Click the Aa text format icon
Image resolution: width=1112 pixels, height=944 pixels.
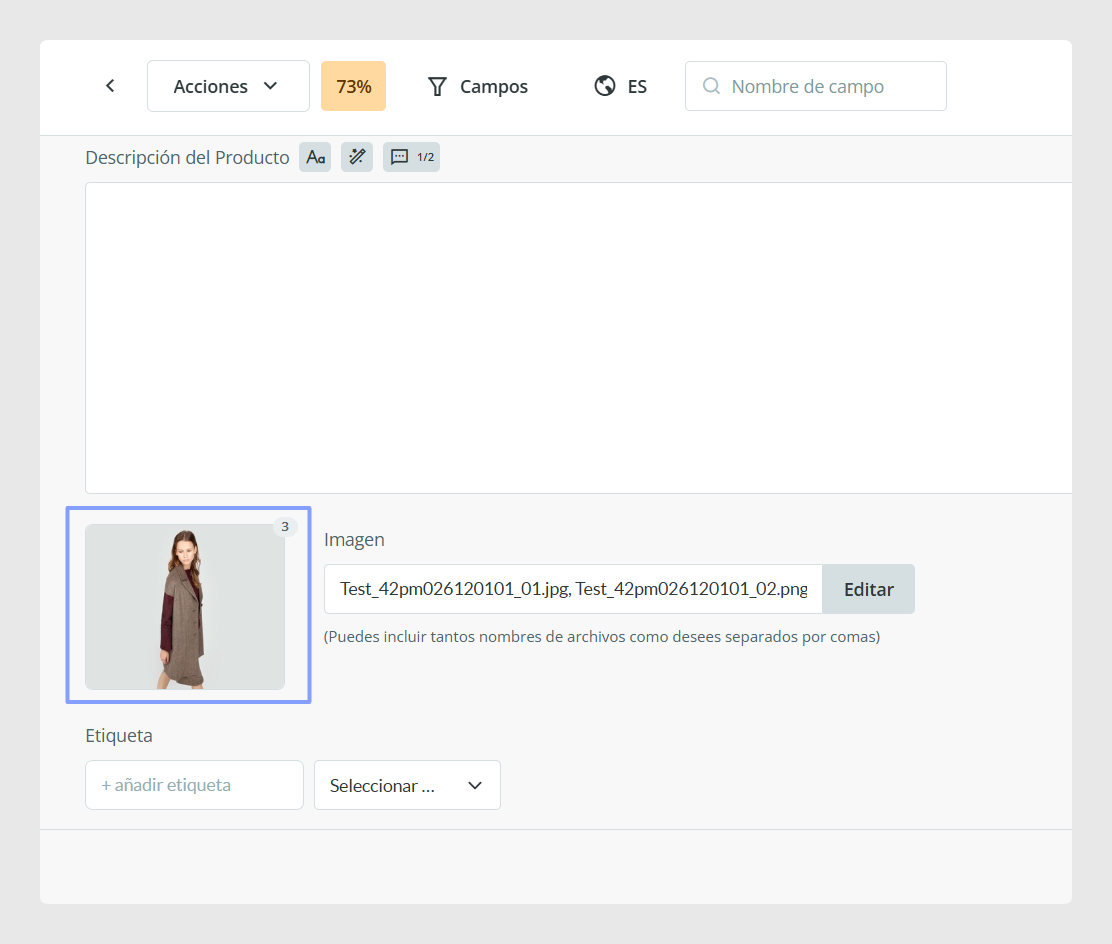[x=316, y=157]
